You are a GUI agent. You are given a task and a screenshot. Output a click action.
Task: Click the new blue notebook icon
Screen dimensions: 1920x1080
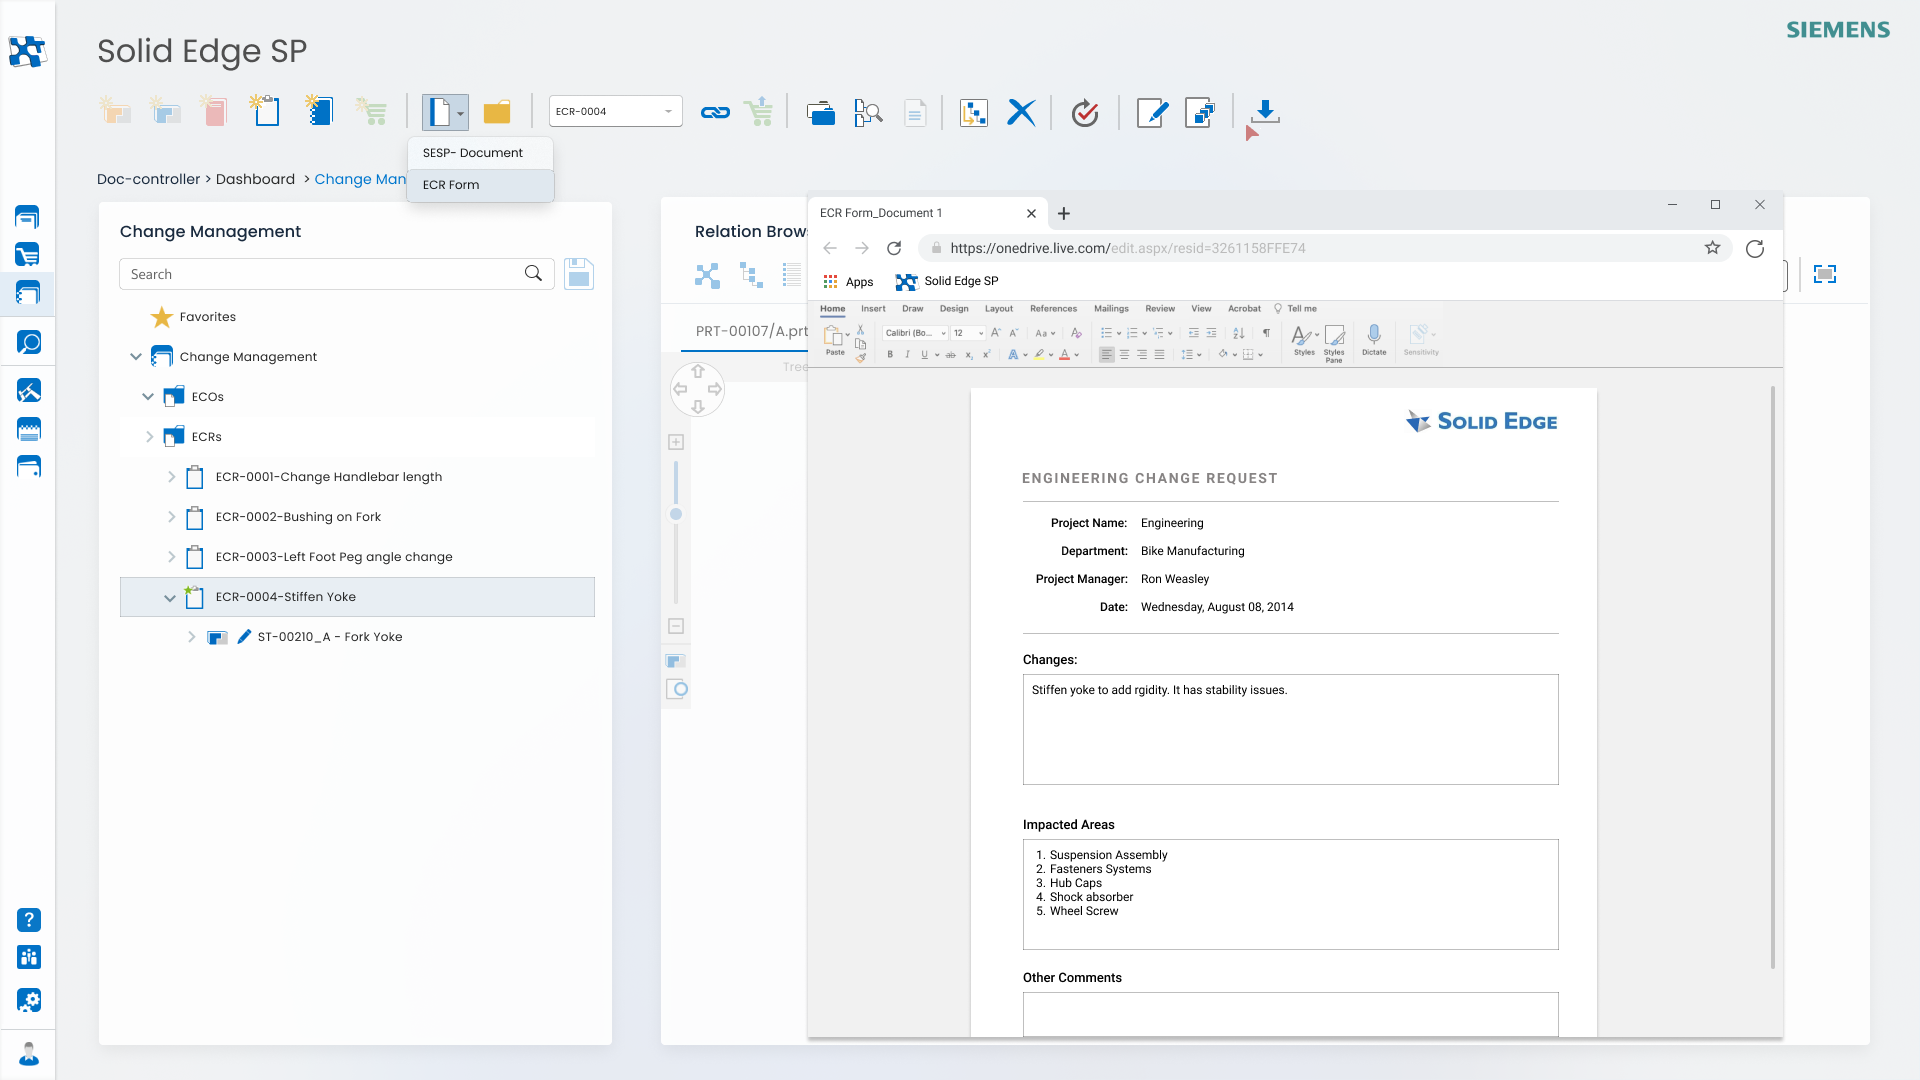coord(319,110)
